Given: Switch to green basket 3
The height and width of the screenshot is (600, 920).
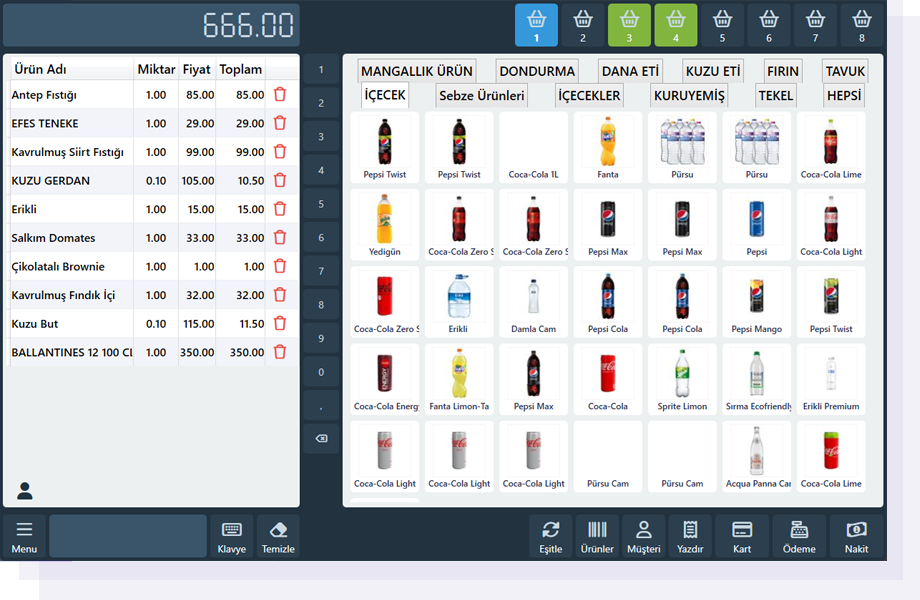Looking at the screenshot, I should click(629, 25).
